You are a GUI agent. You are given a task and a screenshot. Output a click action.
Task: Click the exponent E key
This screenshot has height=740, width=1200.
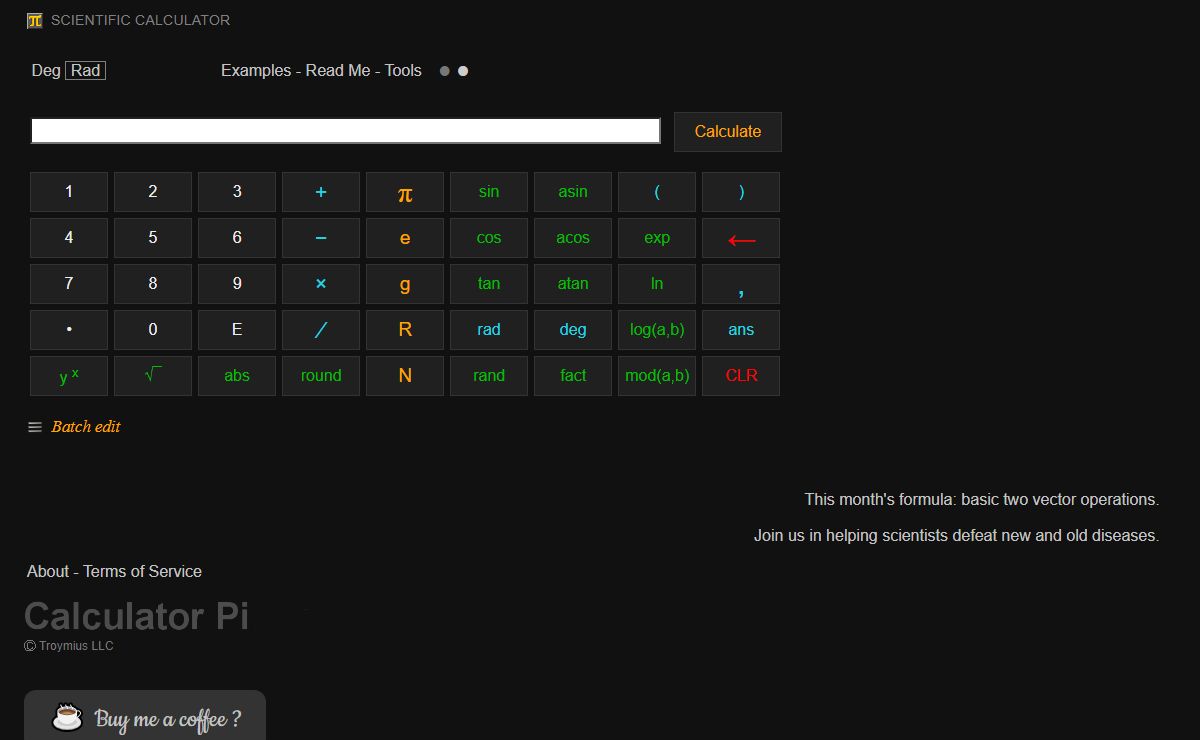point(237,330)
